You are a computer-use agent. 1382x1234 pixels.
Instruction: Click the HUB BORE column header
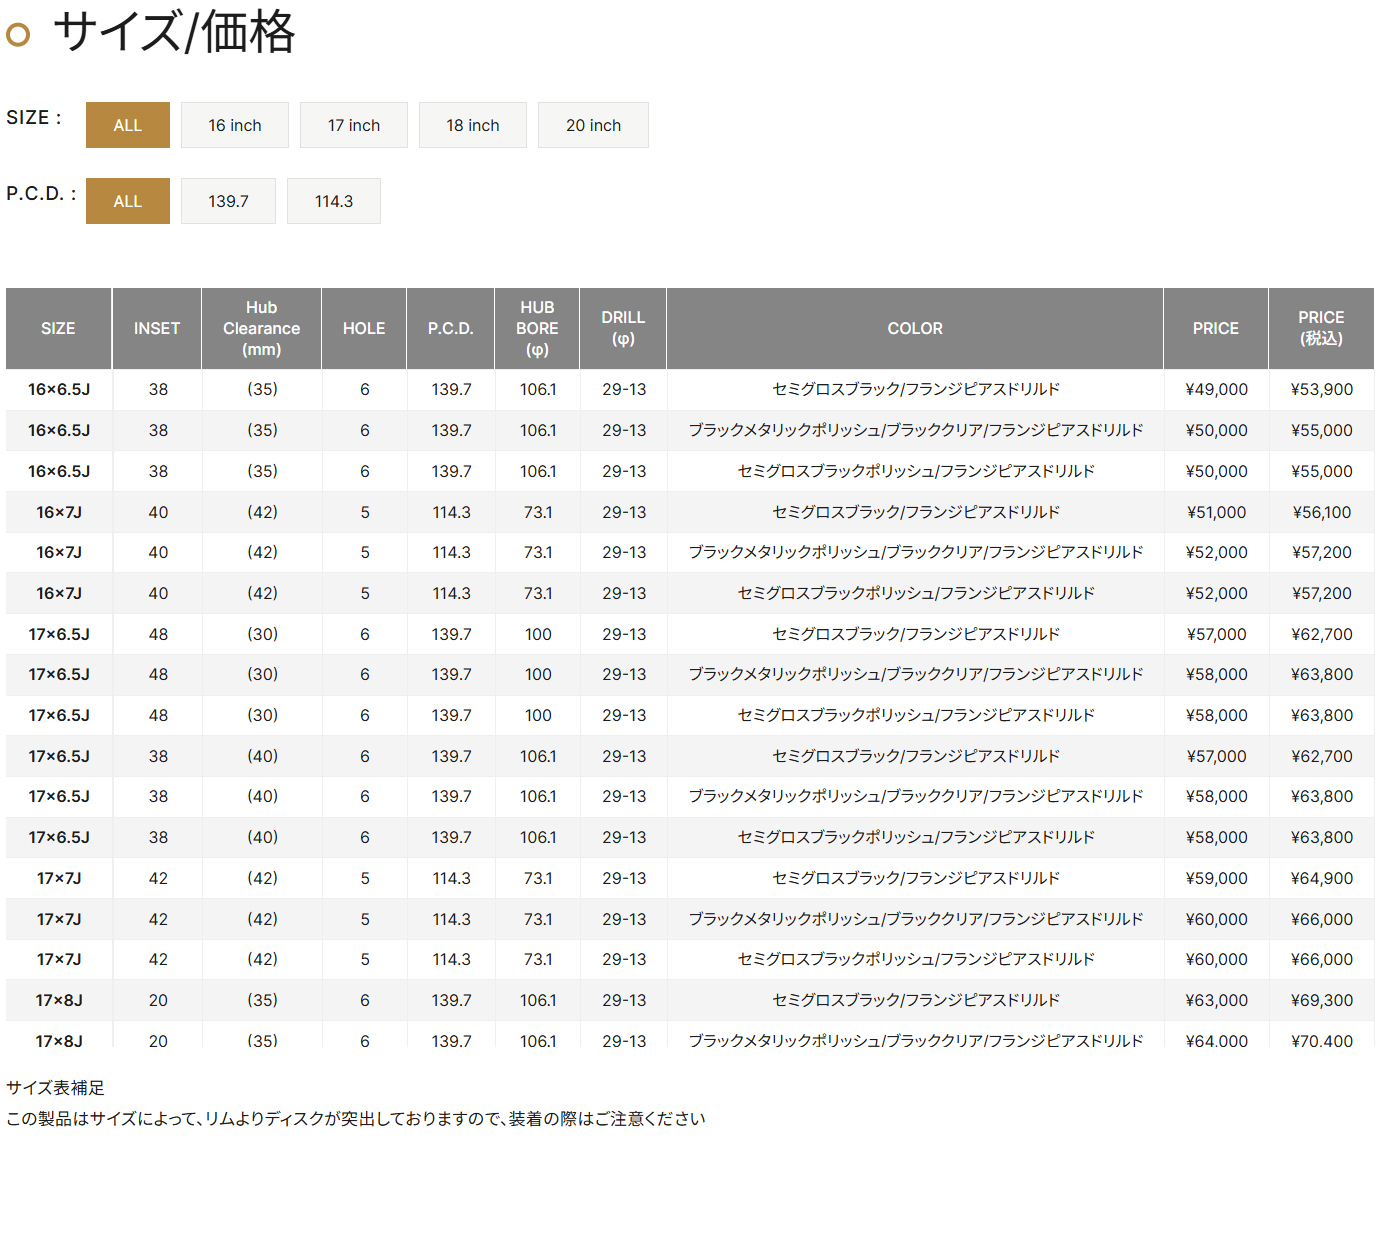tap(537, 329)
